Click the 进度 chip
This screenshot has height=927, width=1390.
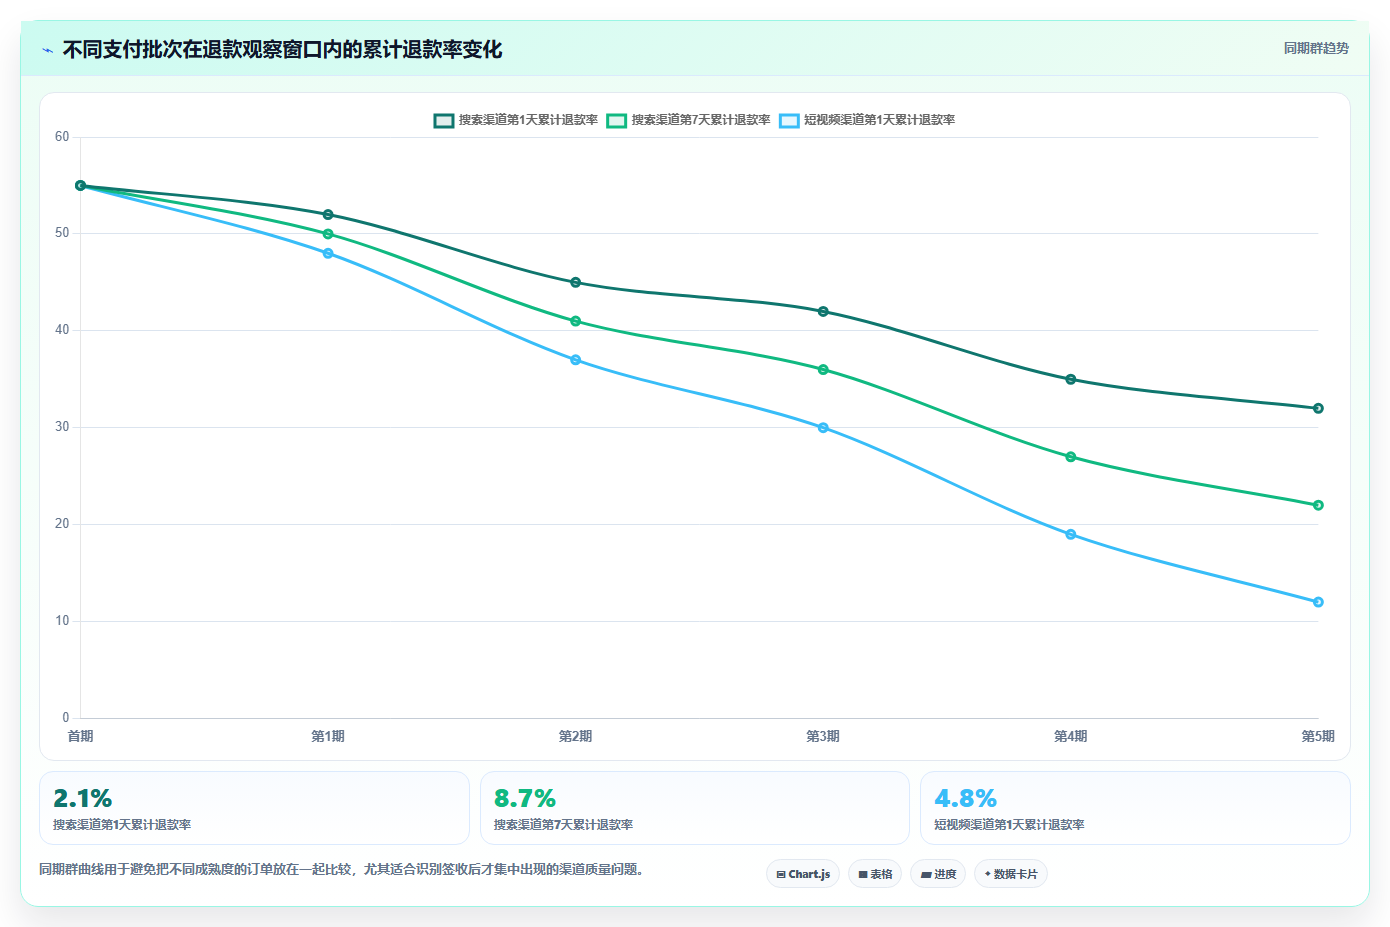pyautogui.click(x=938, y=874)
